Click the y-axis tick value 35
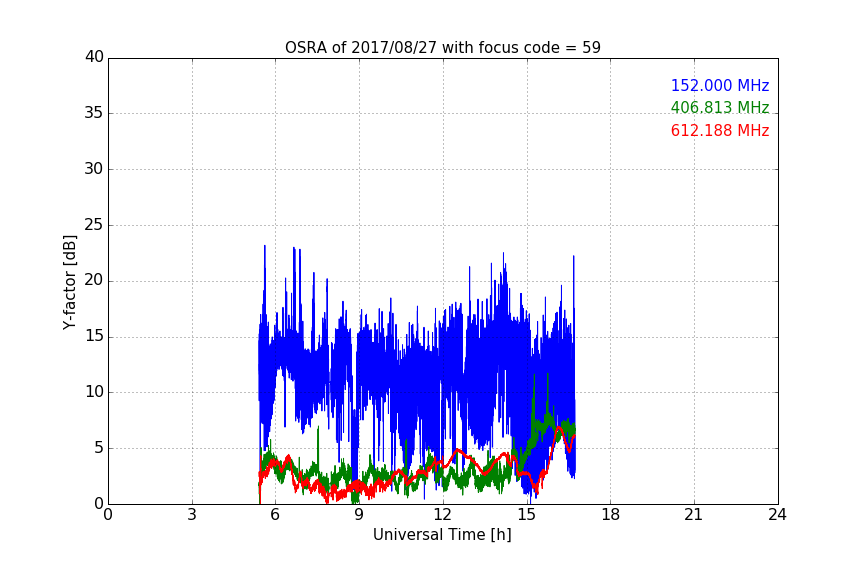The height and width of the screenshot is (576, 864). point(94,113)
